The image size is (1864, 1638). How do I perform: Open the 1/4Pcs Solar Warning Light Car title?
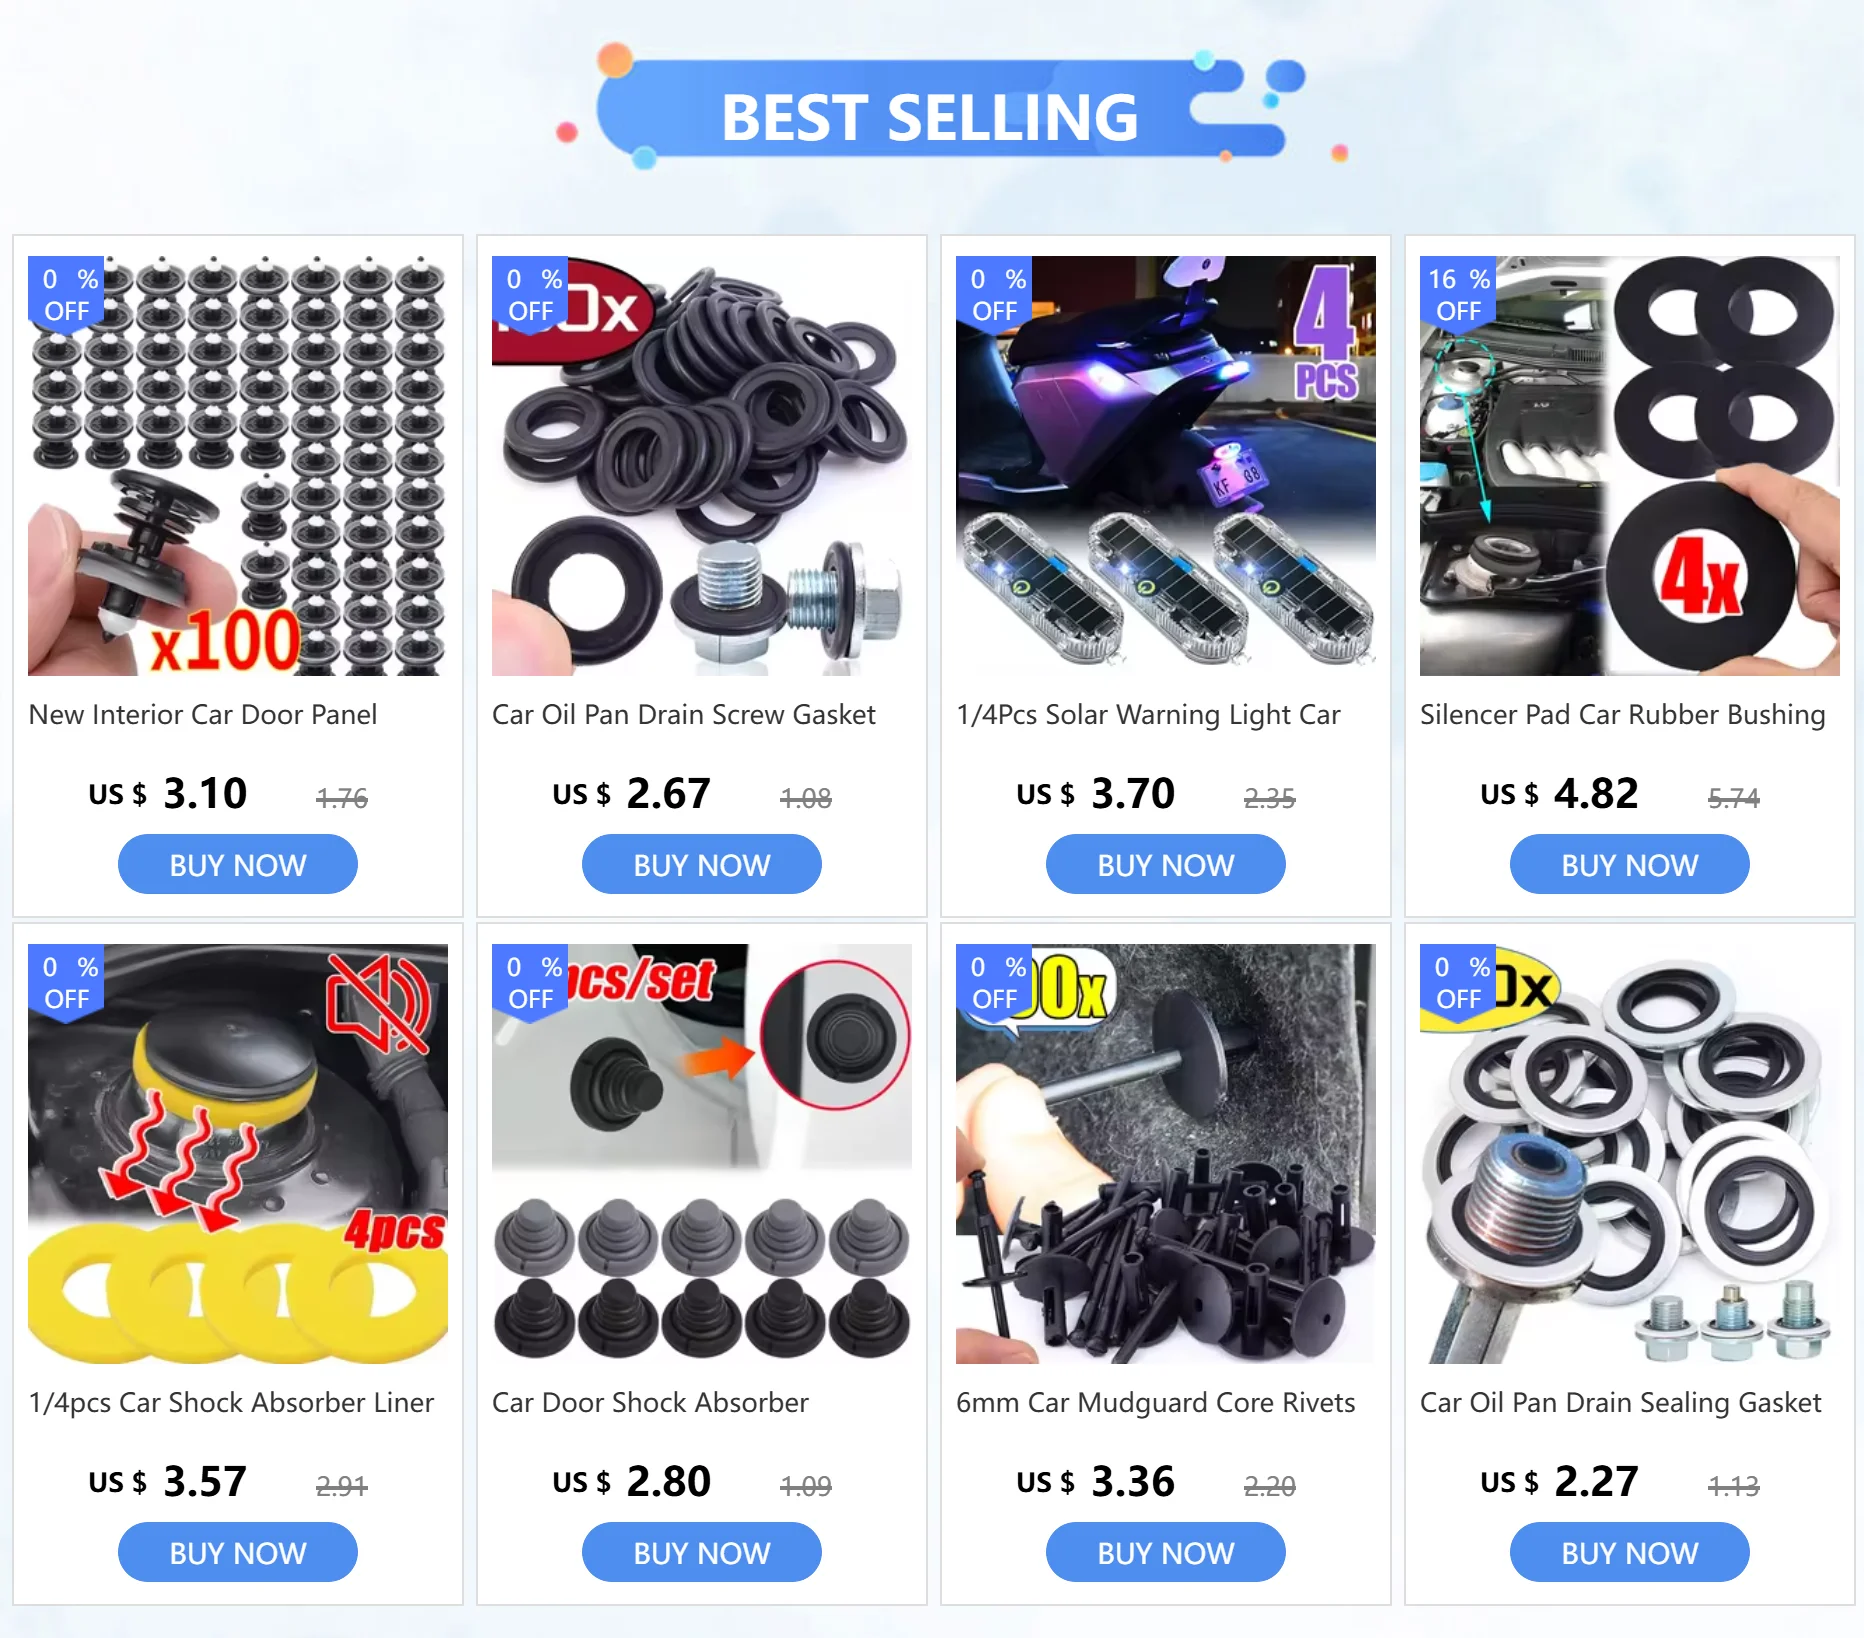(1148, 715)
